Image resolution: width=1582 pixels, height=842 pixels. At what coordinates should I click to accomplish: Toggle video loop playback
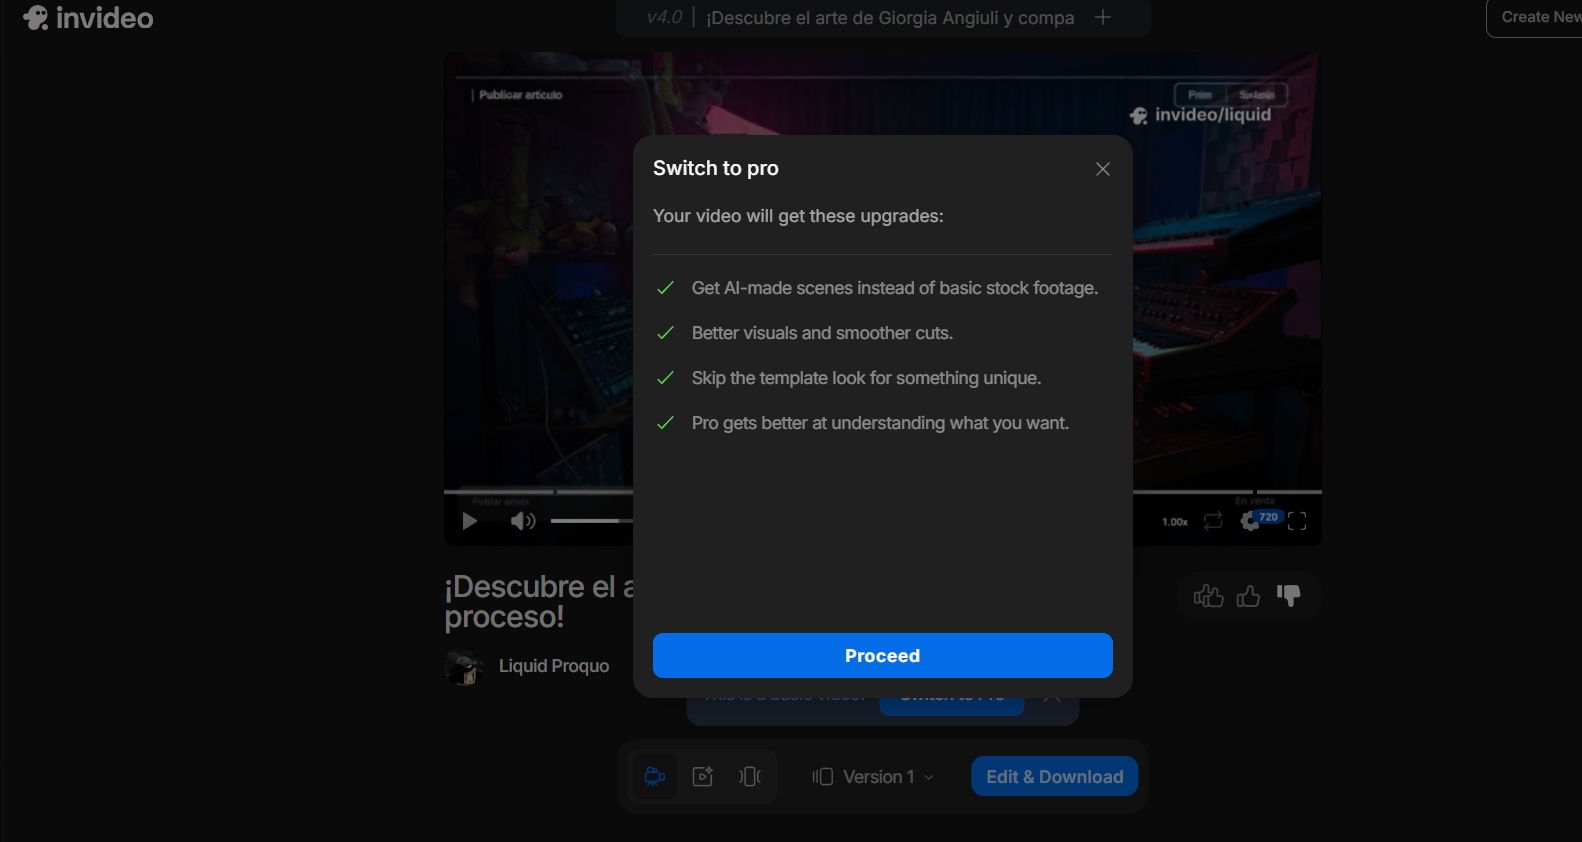[x=1213, y=521]
